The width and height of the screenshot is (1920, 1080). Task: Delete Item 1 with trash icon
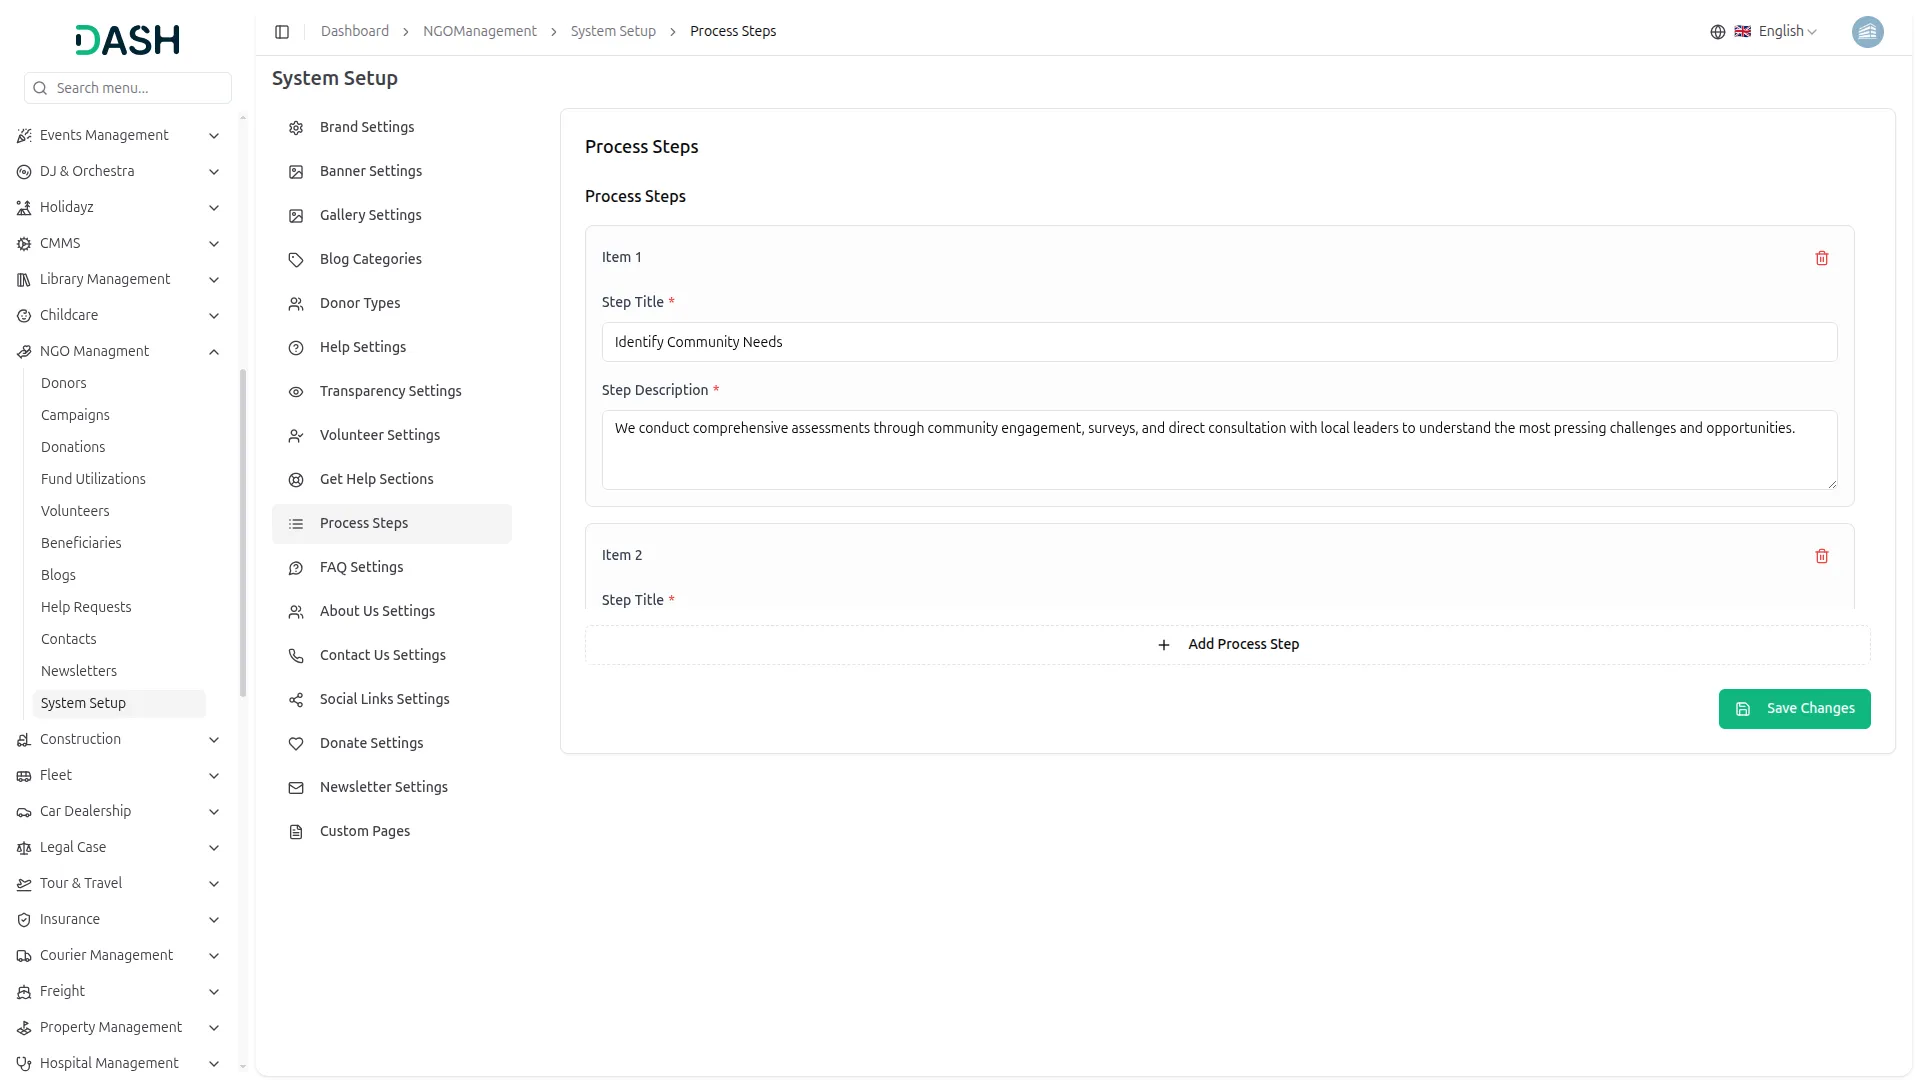[x=1821, y=258]
